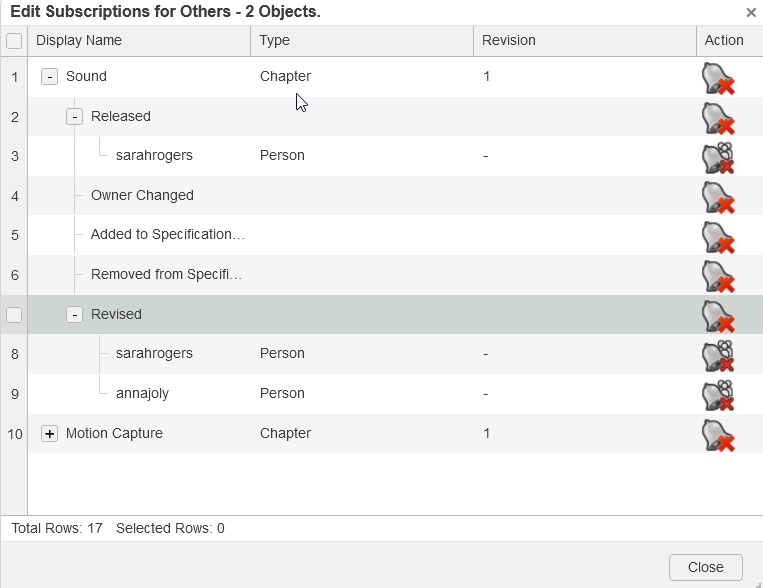The width and height of the screenshot is (763, 588).
Task: Remove annajoly person subscription icon
Action: tap(718, 395)
